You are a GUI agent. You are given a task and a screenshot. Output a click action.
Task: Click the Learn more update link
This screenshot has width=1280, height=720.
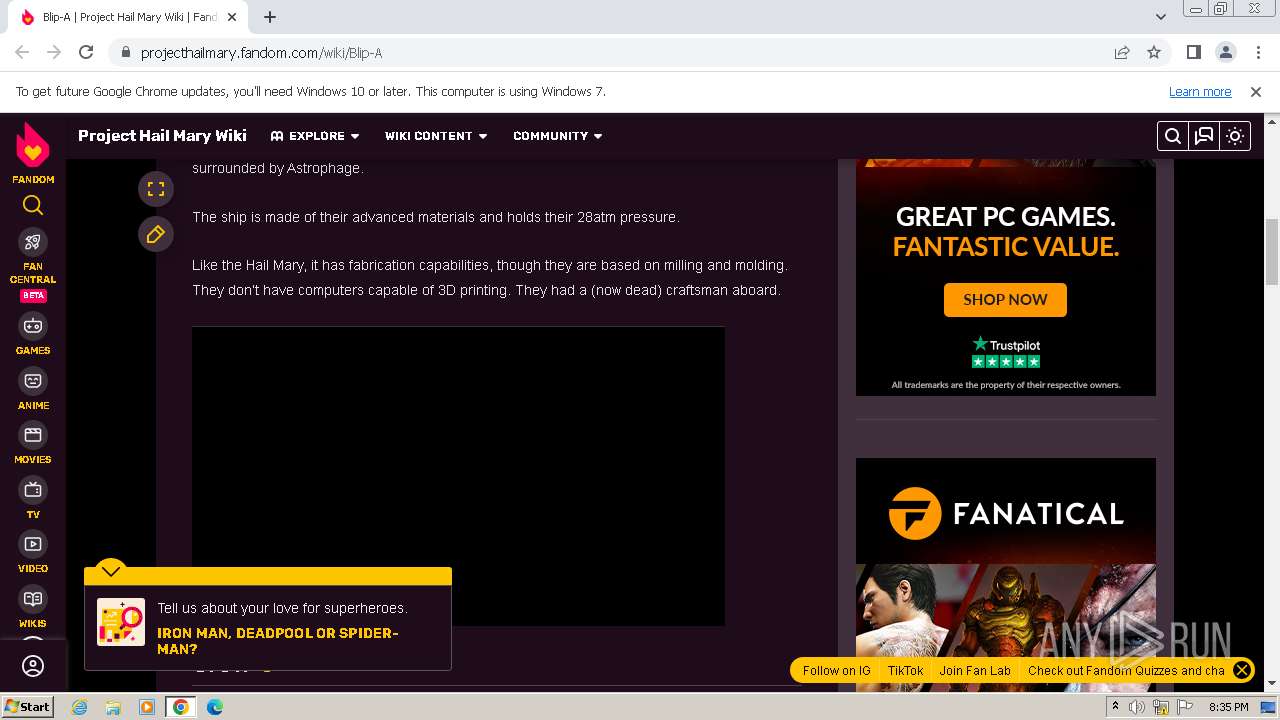click(x=1200, y=92)
